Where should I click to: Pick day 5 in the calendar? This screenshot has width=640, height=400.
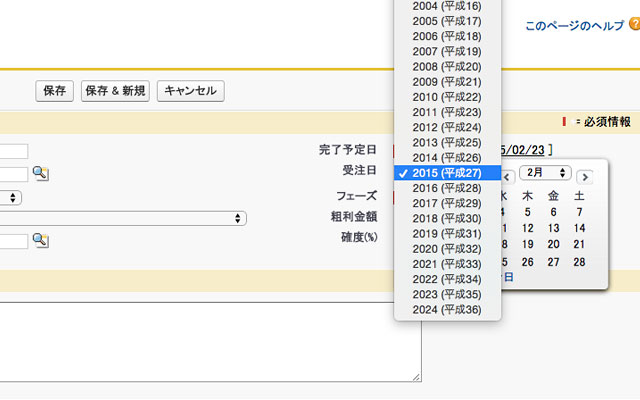point(528,212)
